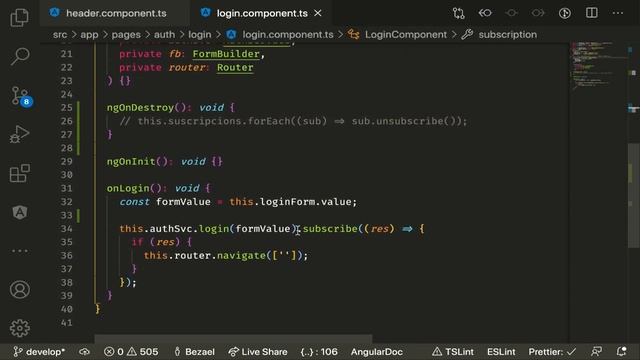640x360 pixels.
Task: Open the notifications bell
Action: coord(621,351)
